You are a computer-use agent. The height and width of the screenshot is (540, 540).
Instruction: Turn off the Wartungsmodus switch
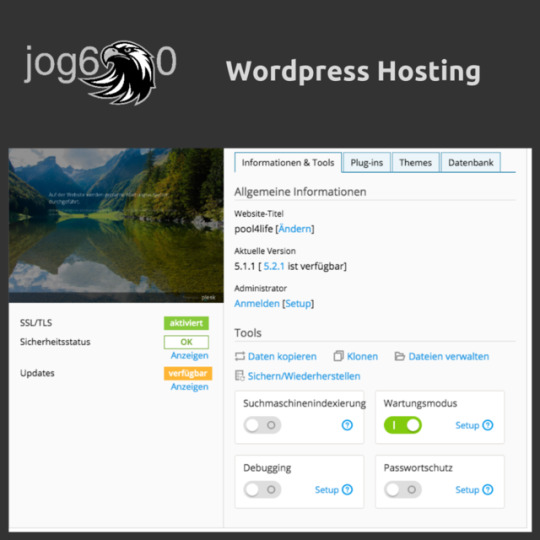tap(403, 425)
